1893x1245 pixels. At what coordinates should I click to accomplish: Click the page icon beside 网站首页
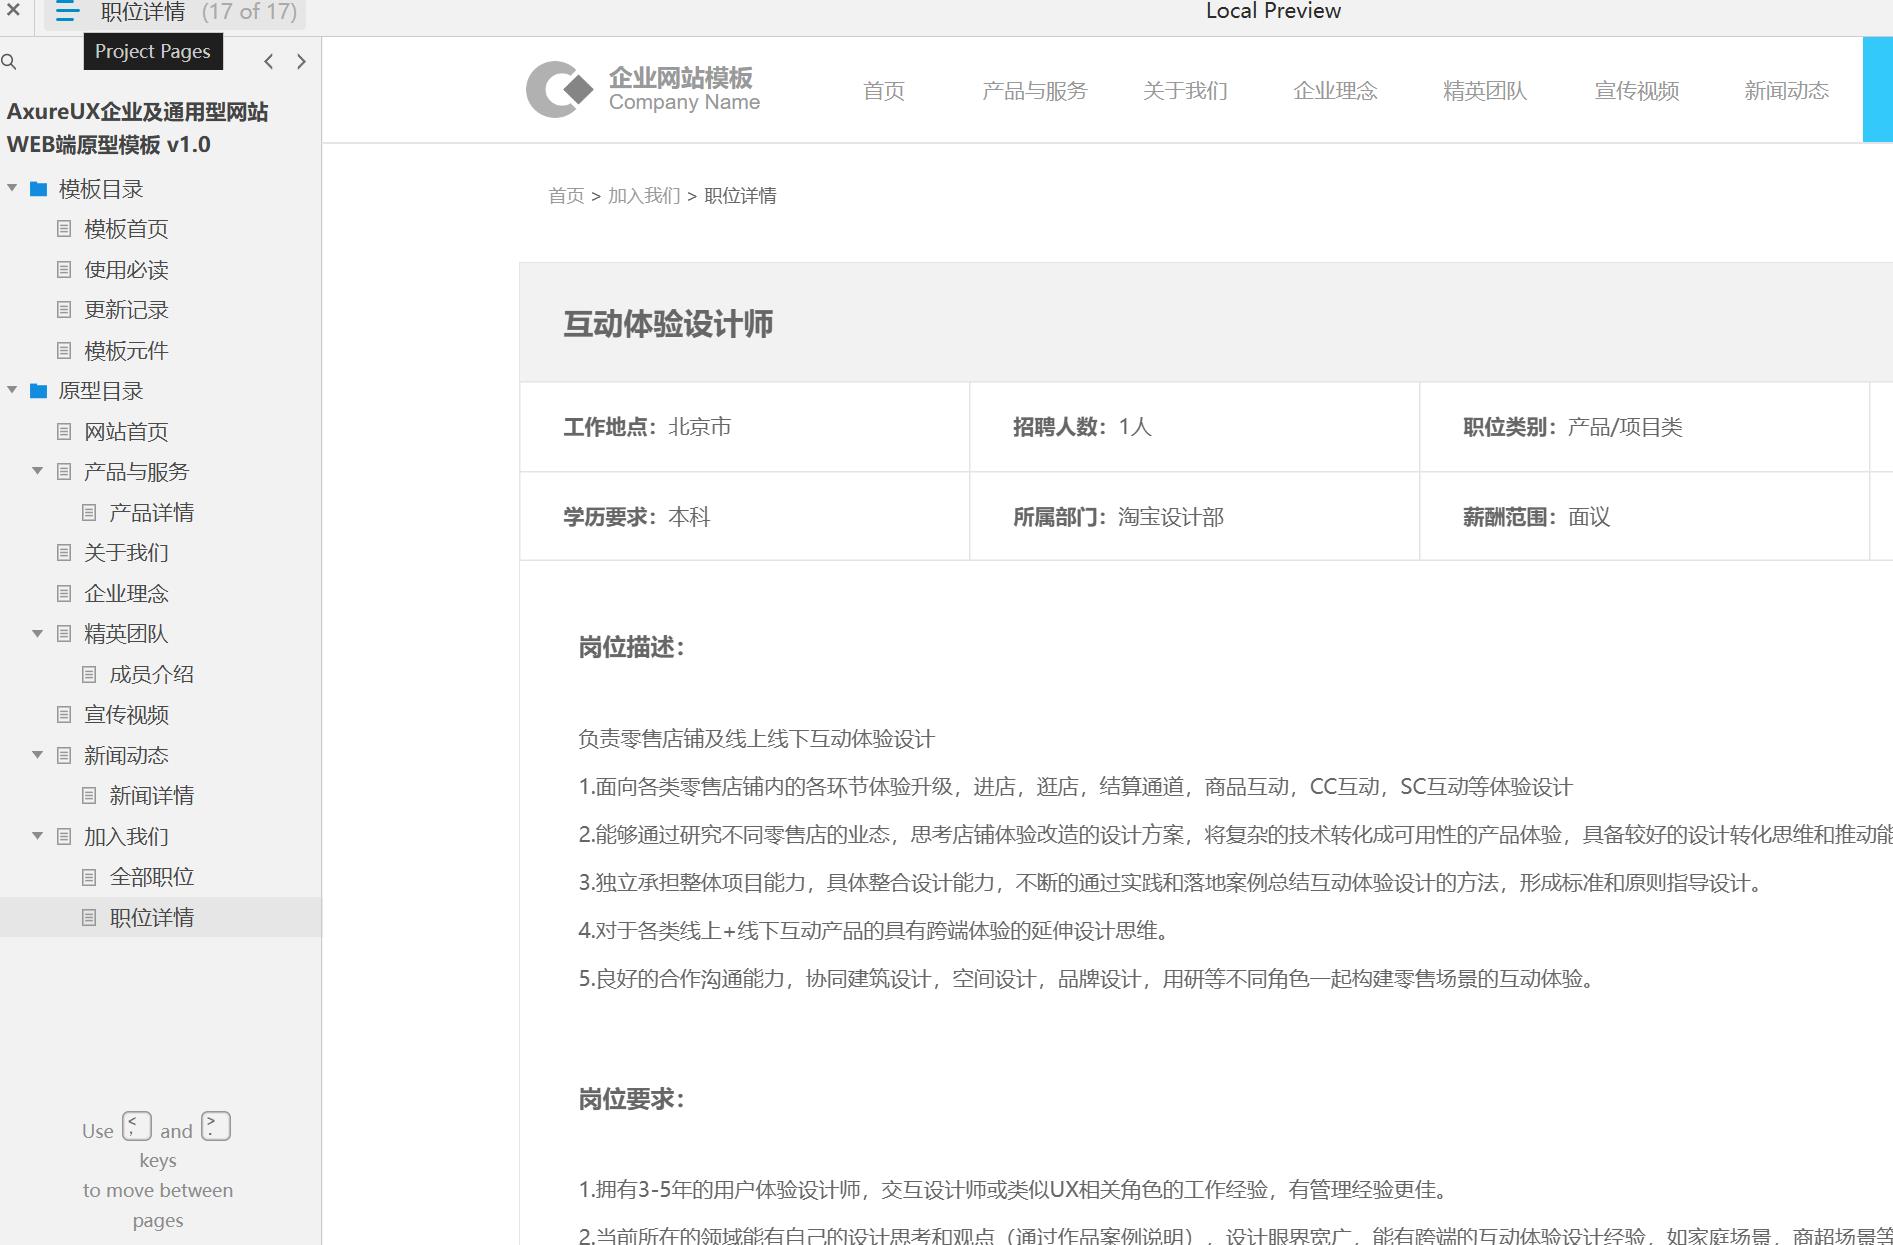pyautogui.click(x=64, y=432)
